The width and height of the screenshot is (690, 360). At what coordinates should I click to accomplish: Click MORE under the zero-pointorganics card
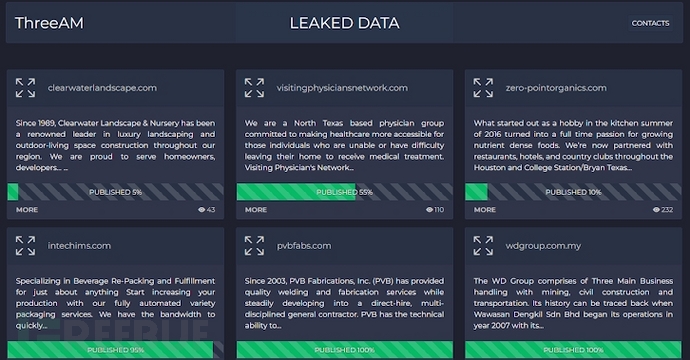pos(485,209)
